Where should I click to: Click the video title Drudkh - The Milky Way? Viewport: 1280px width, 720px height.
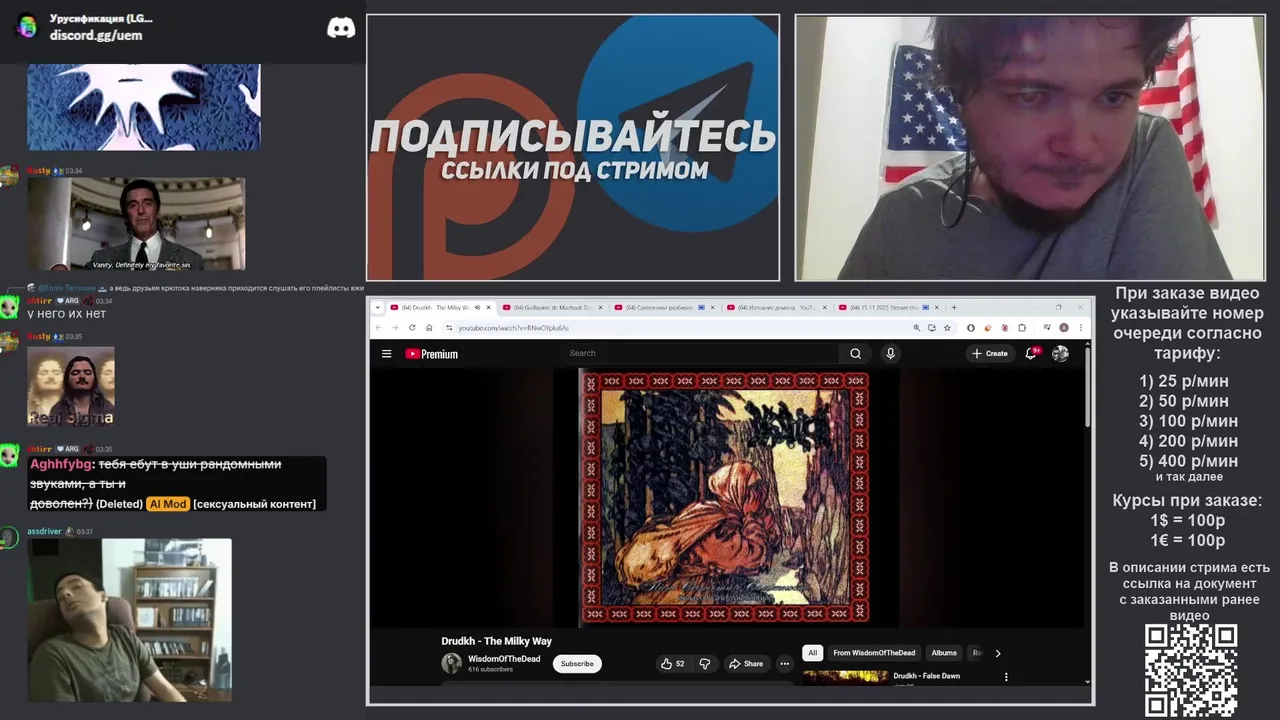click(x=496, y=641)
